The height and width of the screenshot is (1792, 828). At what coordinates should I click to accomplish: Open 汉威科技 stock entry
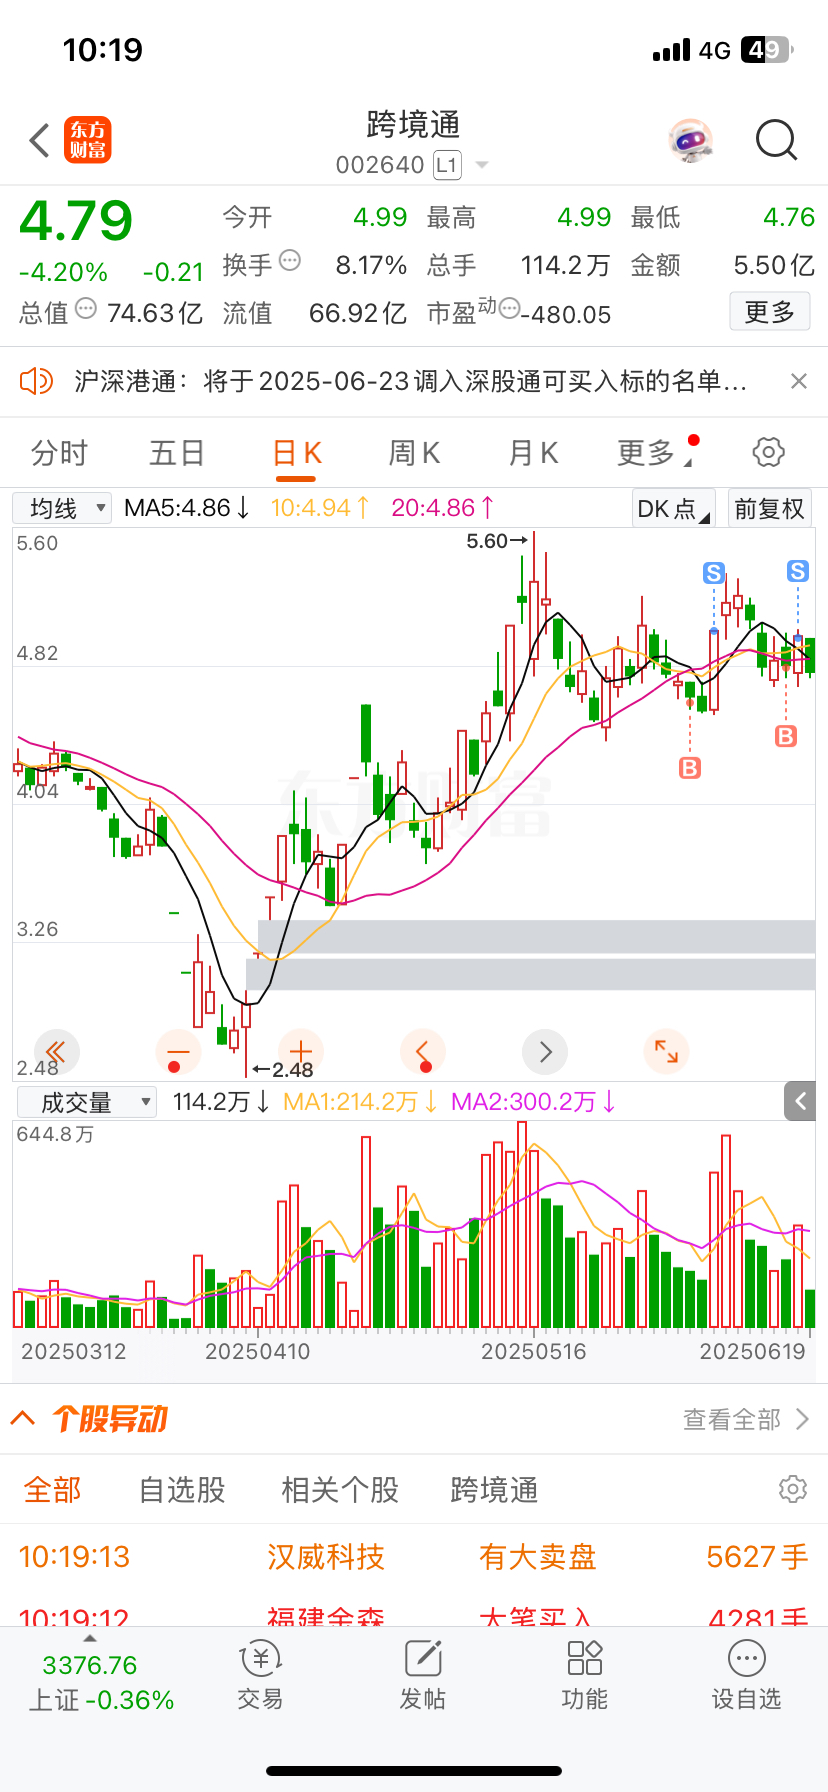pos(325,1556)
